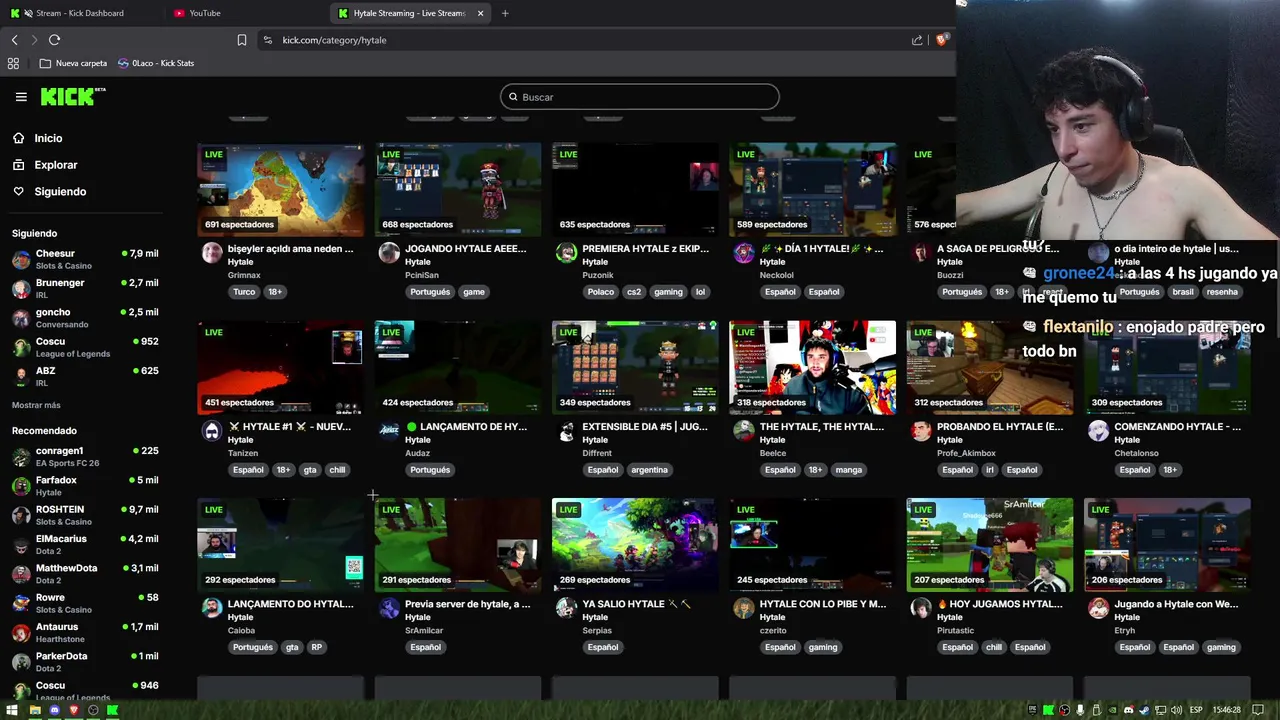Open the Grimnax stream thumbnail with 691 espectadores
Image resolution: width=1280 pixels, height=720 pixels.
pos(281,189)
